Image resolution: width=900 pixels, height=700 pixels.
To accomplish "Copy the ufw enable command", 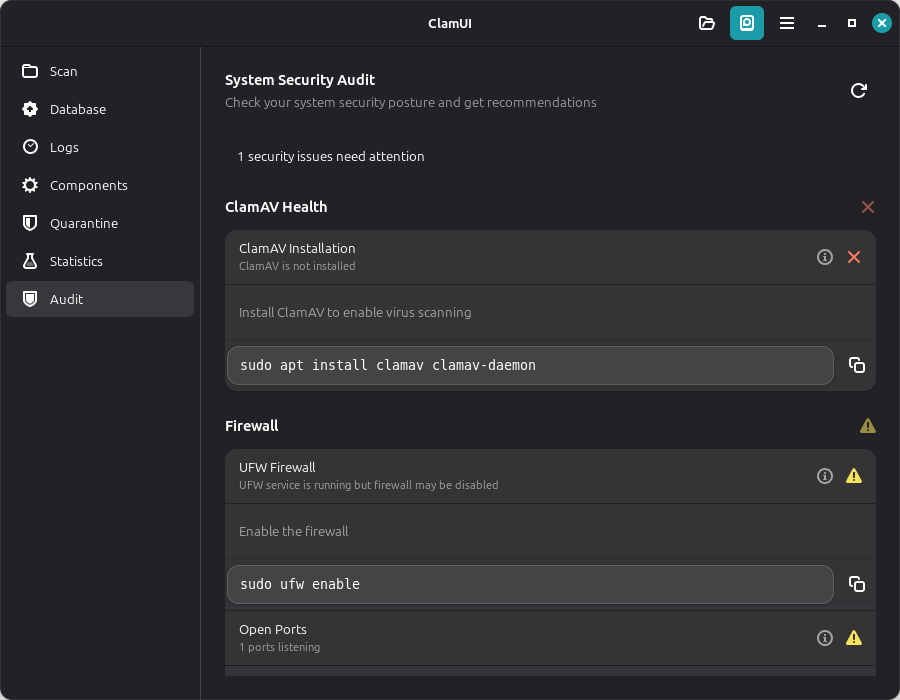I will pos(856,584).
